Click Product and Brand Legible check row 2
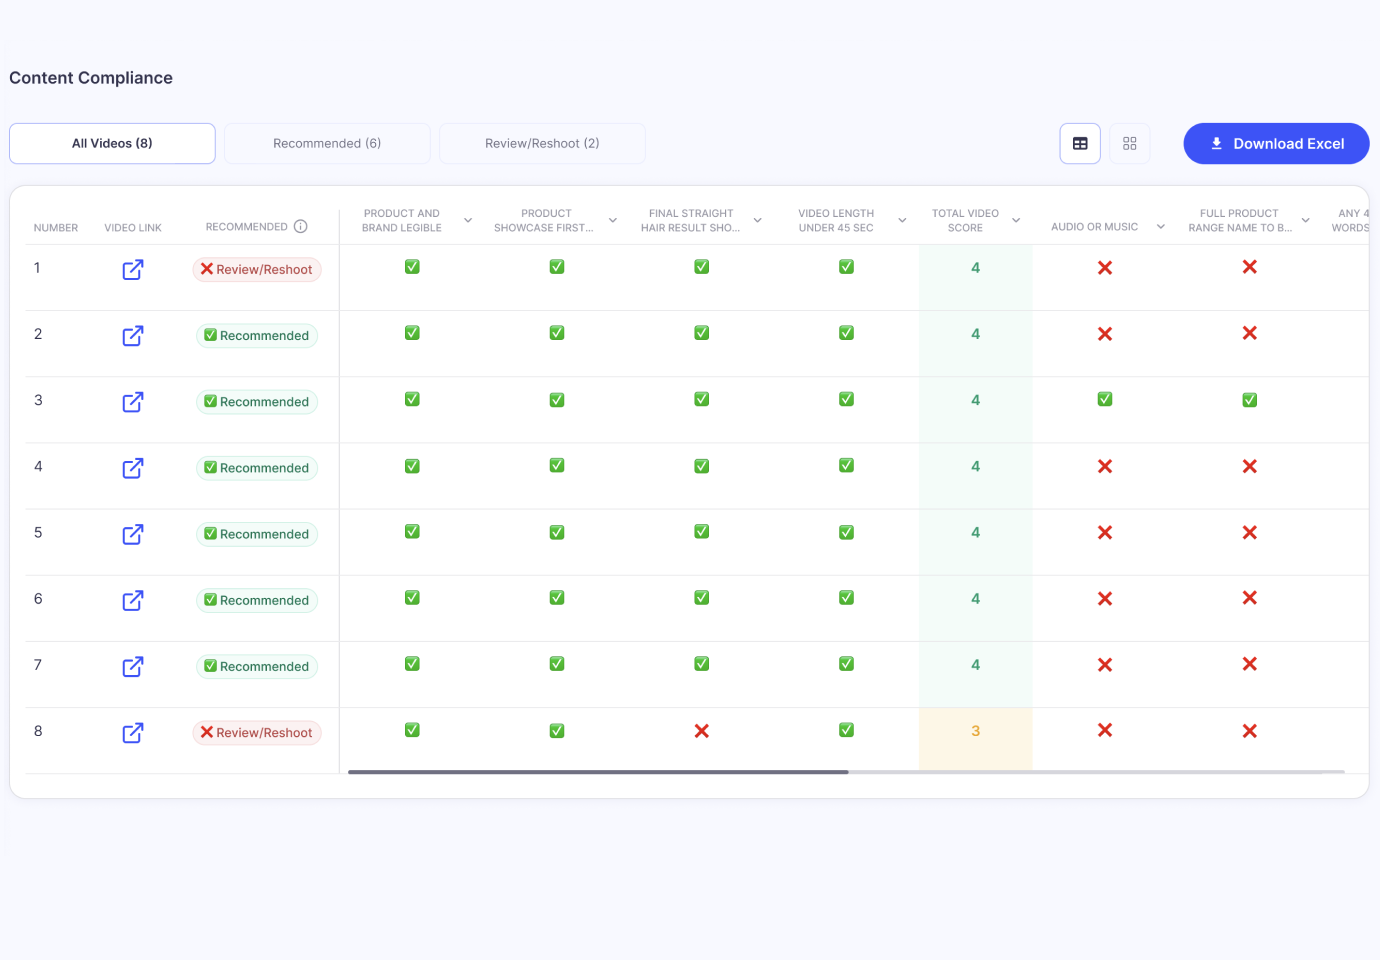This screenshot has width=1380, height=960. 412,333
